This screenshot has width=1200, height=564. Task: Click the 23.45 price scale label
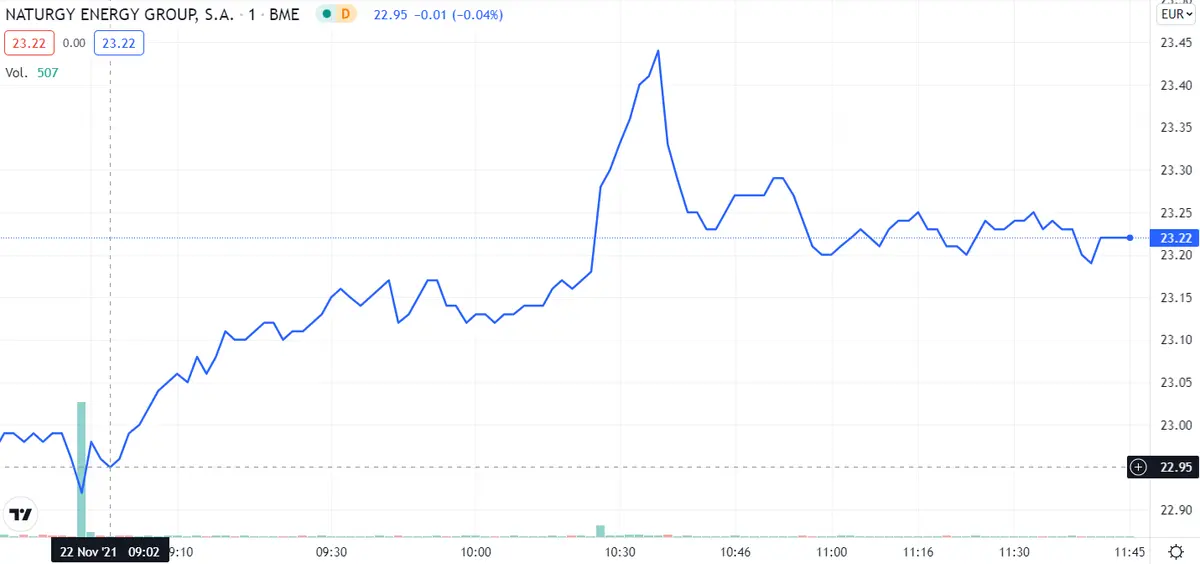click(1175, 43)
